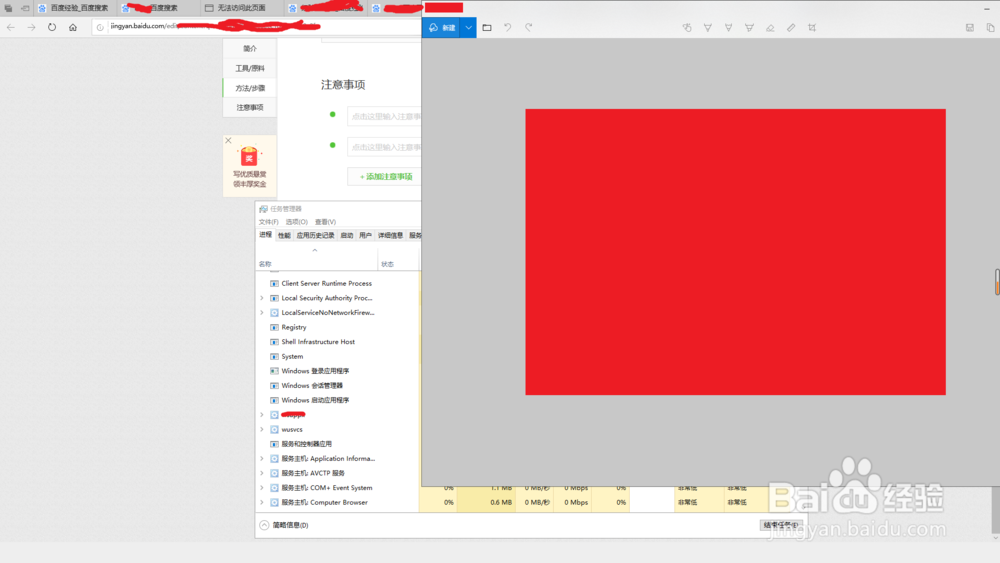The height and width of the screenshot is (563, 1000).
Task: Click the 添加注意事项 button
Action: click(385, 177)
